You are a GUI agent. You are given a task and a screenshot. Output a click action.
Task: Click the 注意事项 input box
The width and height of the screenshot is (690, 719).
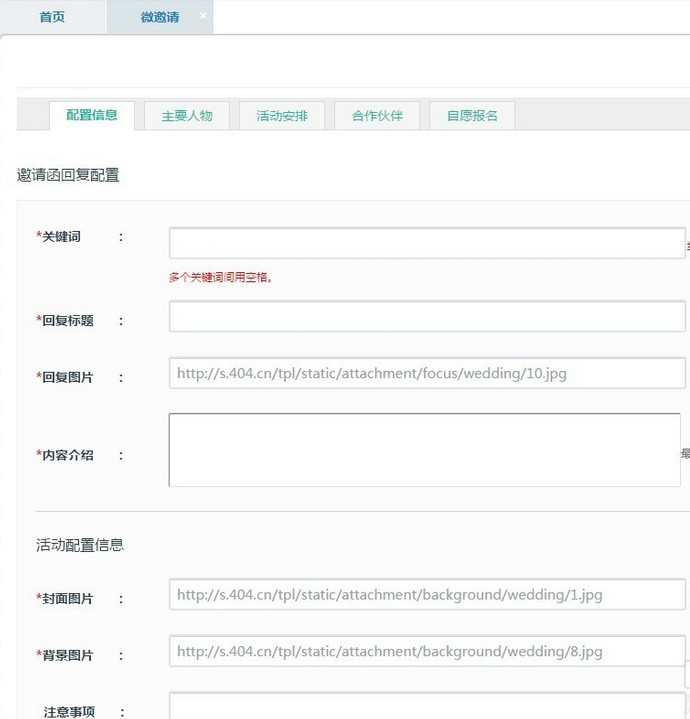coord(427,706)
